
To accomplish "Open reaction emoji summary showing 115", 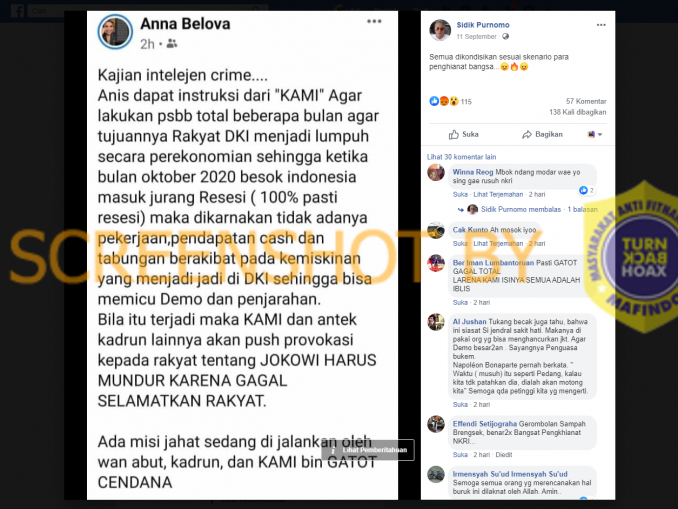I will coord(450,102).
